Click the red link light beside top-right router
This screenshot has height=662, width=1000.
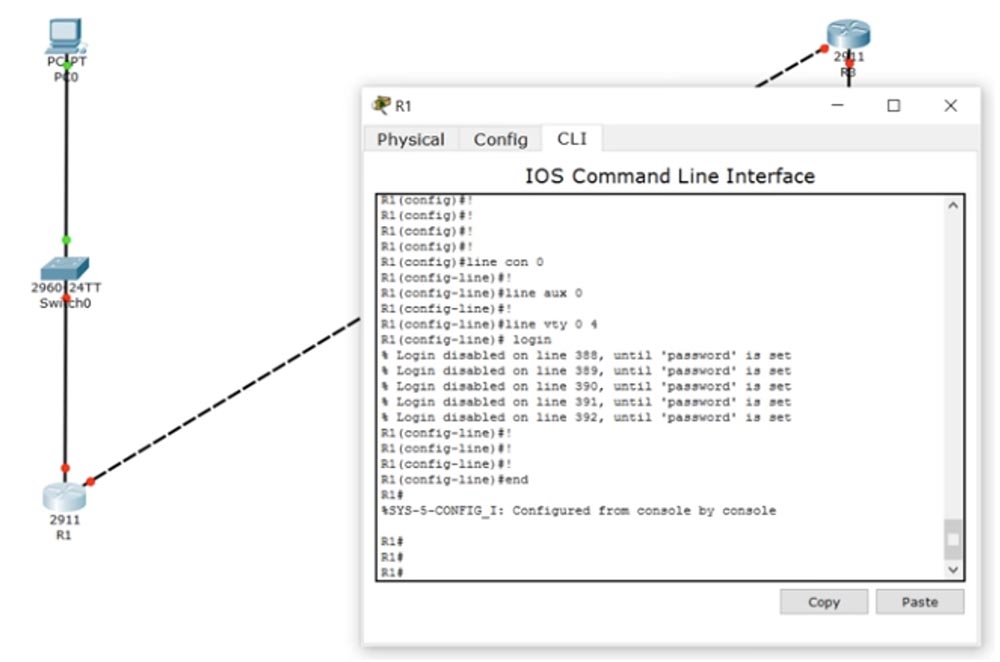coord(824,48)
